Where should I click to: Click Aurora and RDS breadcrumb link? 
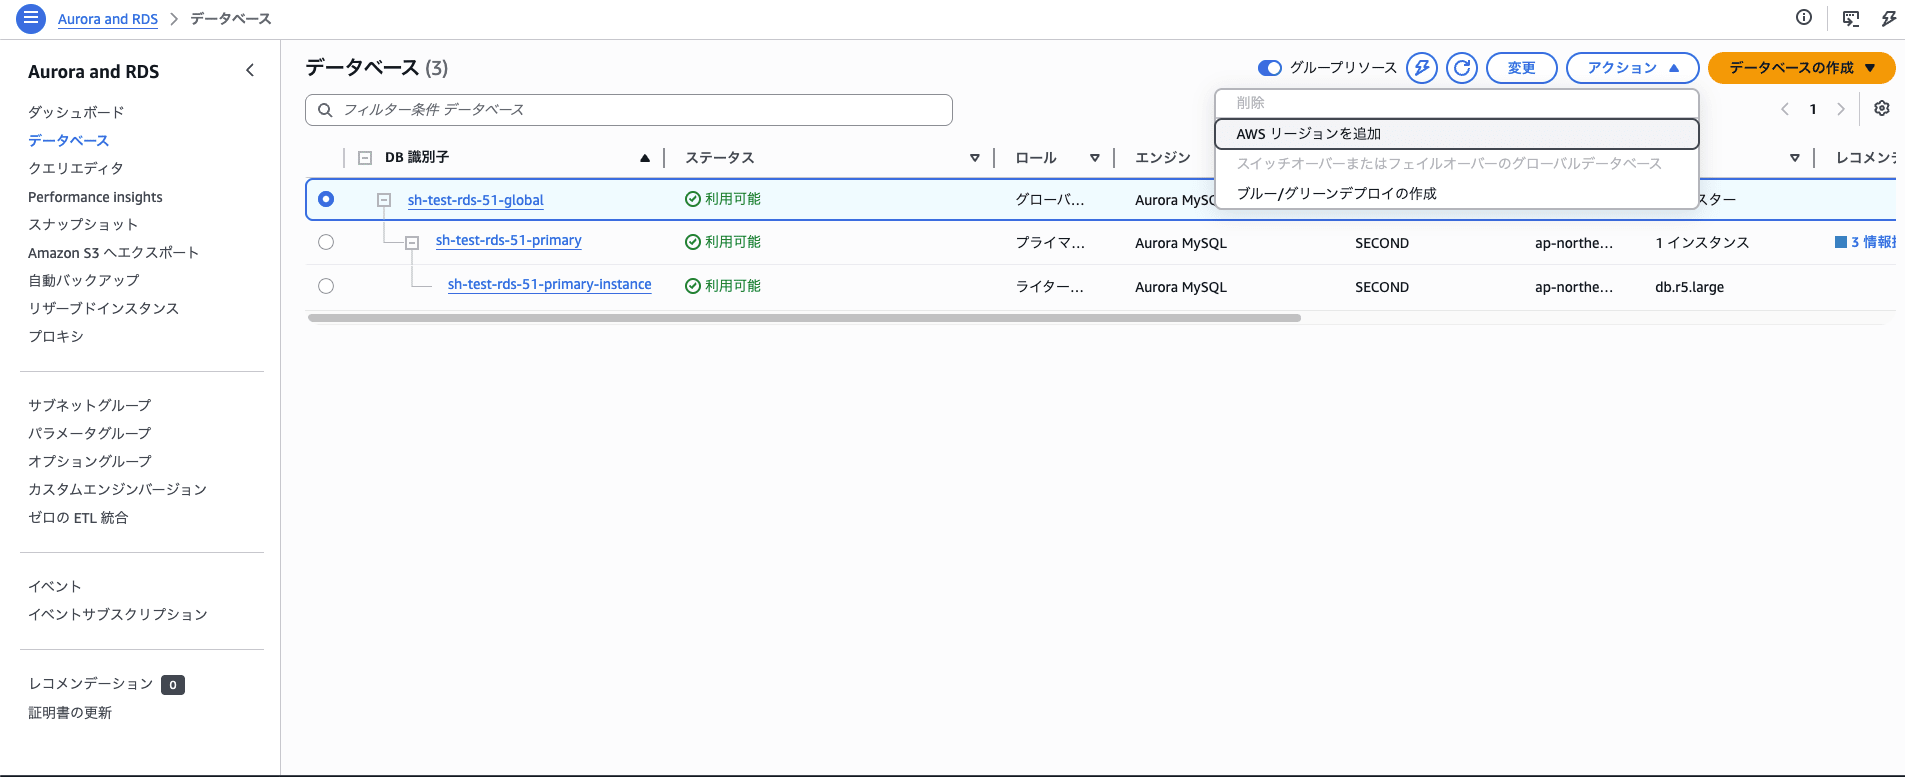click(108, 19)
